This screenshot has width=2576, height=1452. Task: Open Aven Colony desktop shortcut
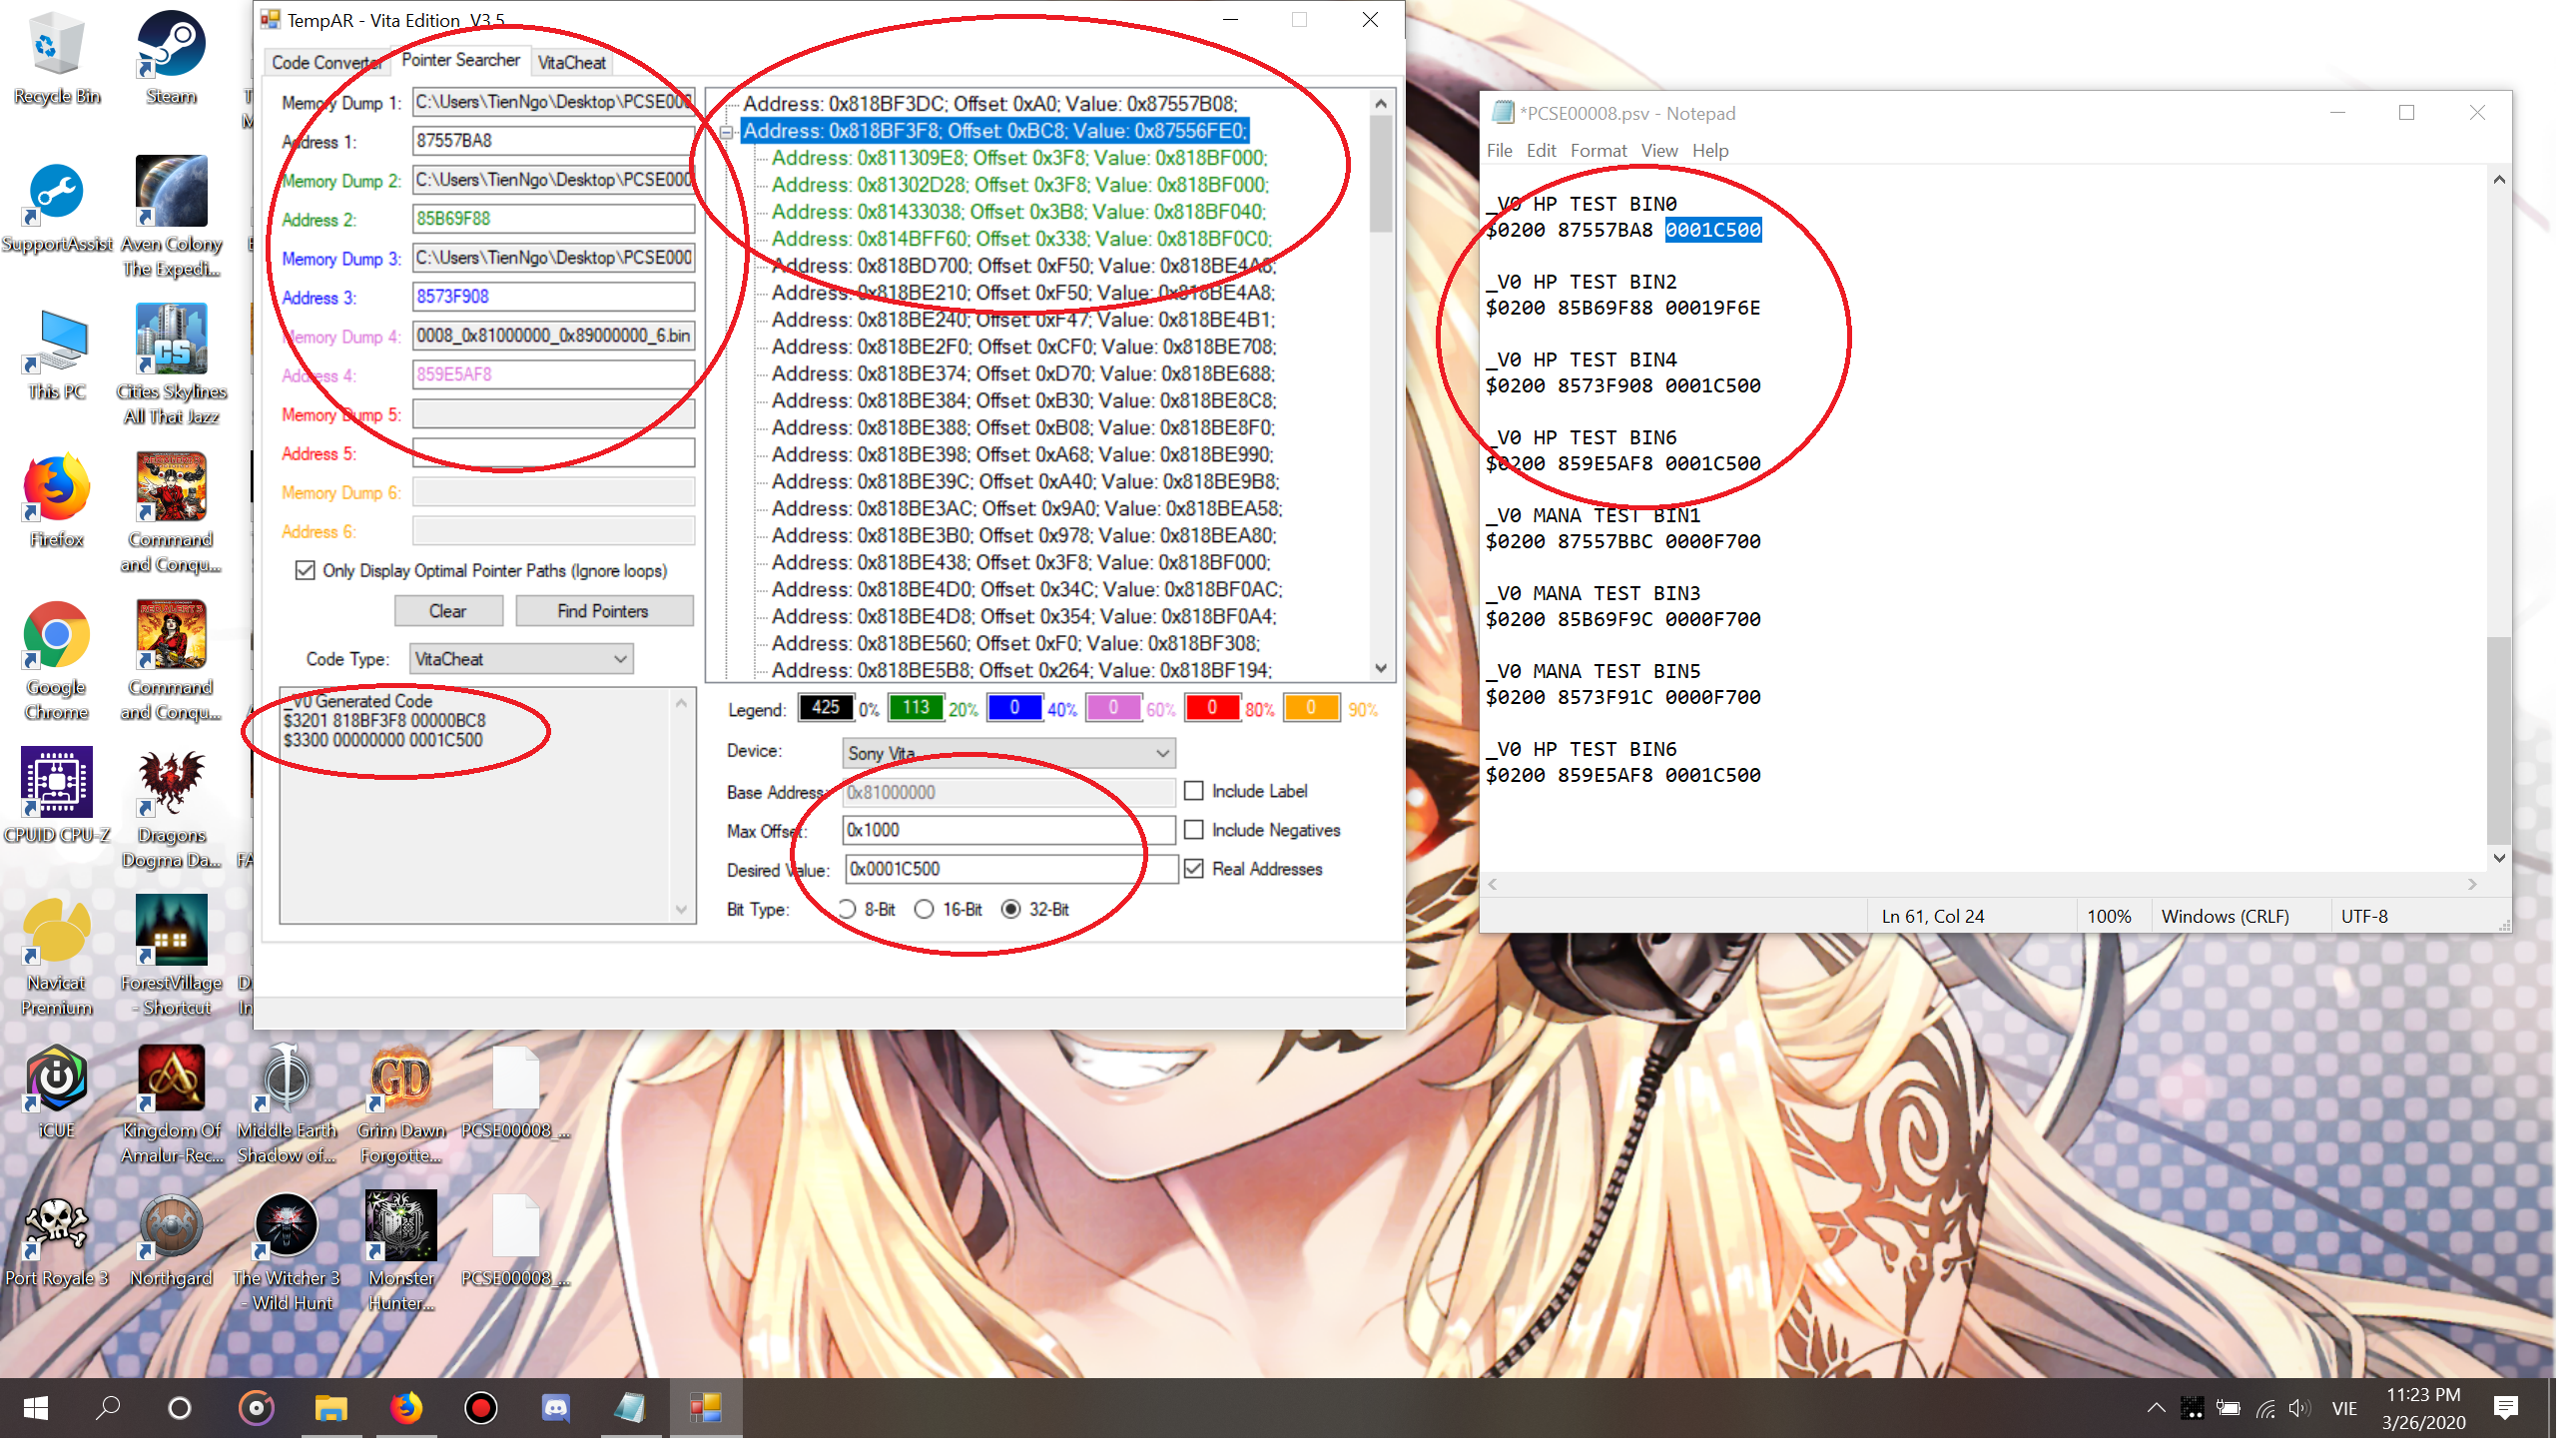(171, 217)
